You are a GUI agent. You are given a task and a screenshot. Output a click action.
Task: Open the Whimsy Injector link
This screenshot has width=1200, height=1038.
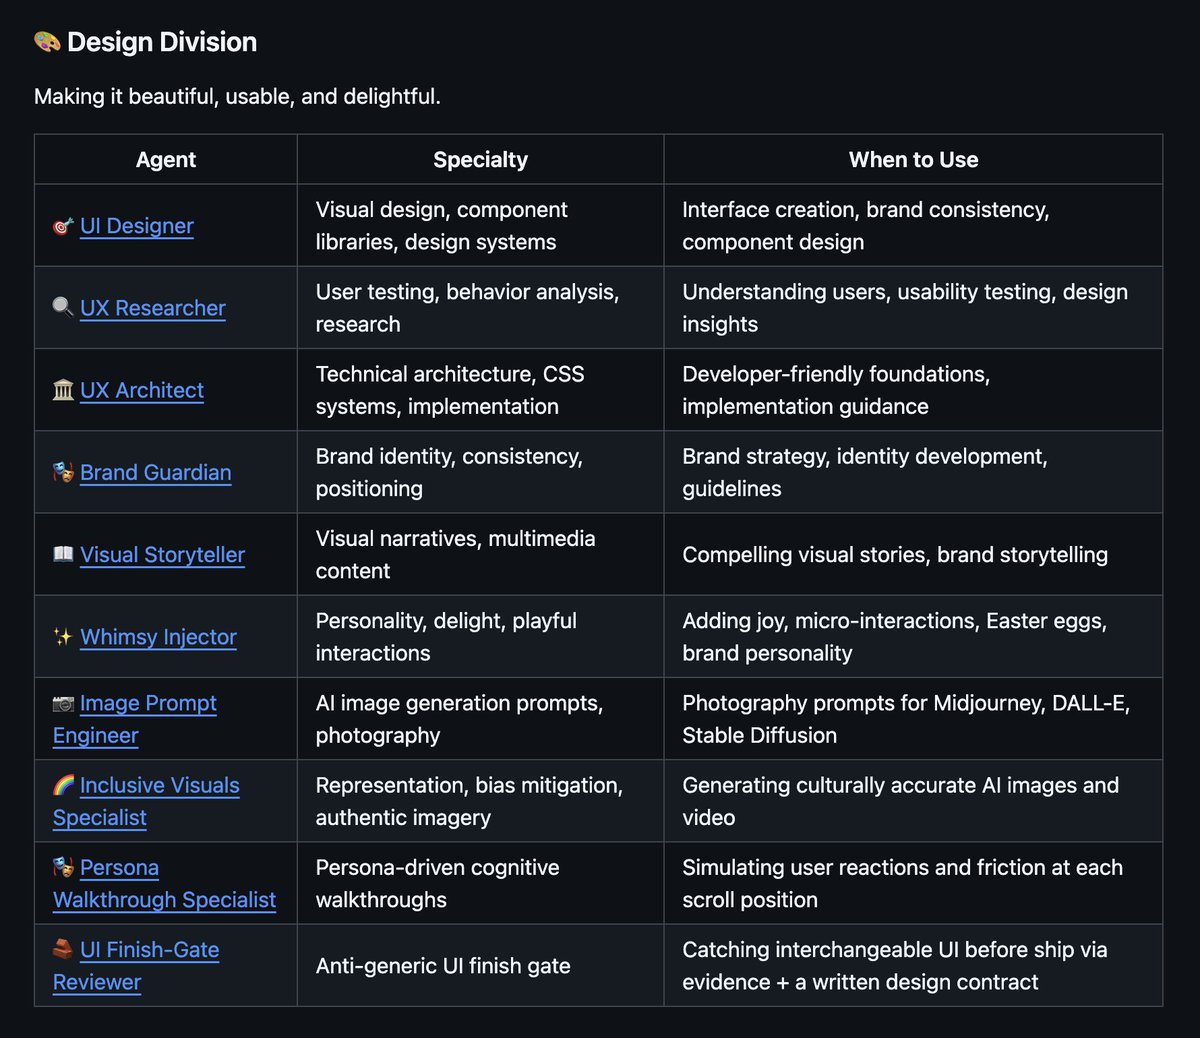coord(158,637)
